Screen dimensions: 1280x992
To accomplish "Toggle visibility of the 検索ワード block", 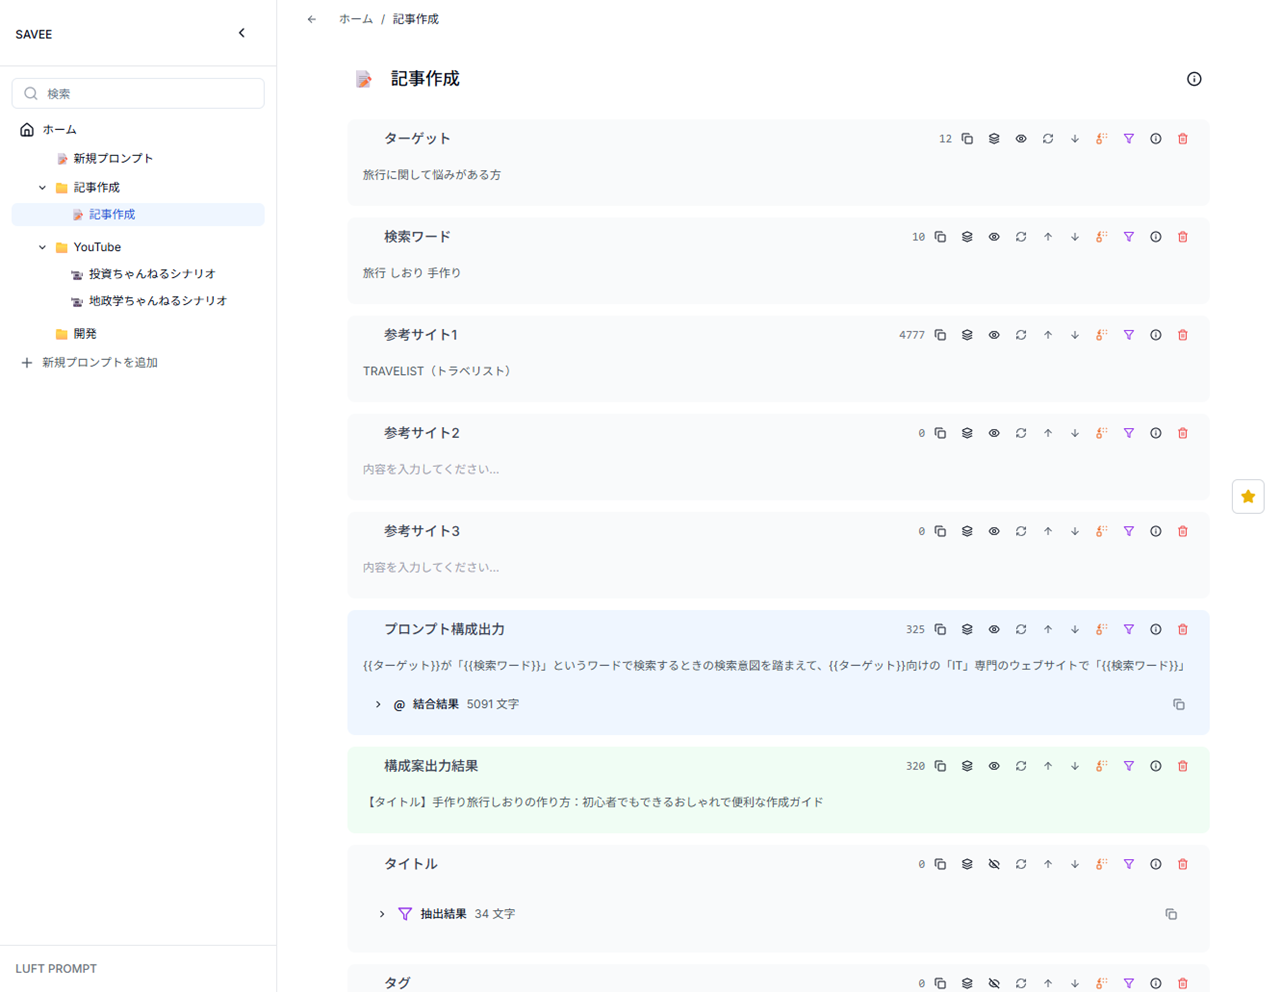I will coord(994,237).
